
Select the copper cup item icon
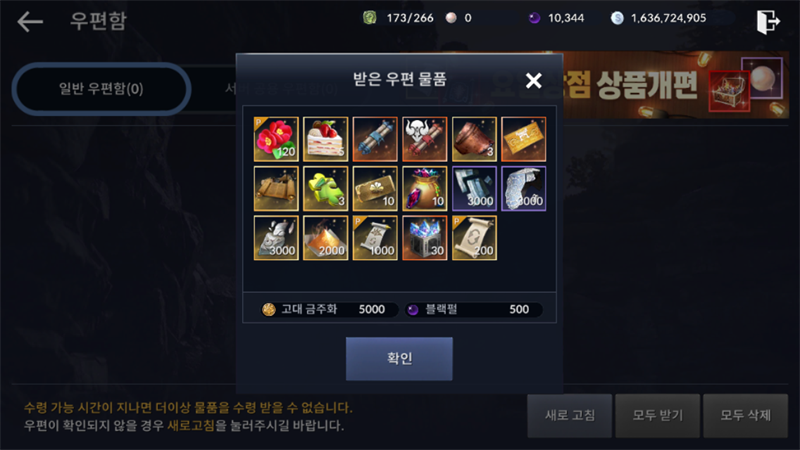pyautogui.click(x=474, y=139)
